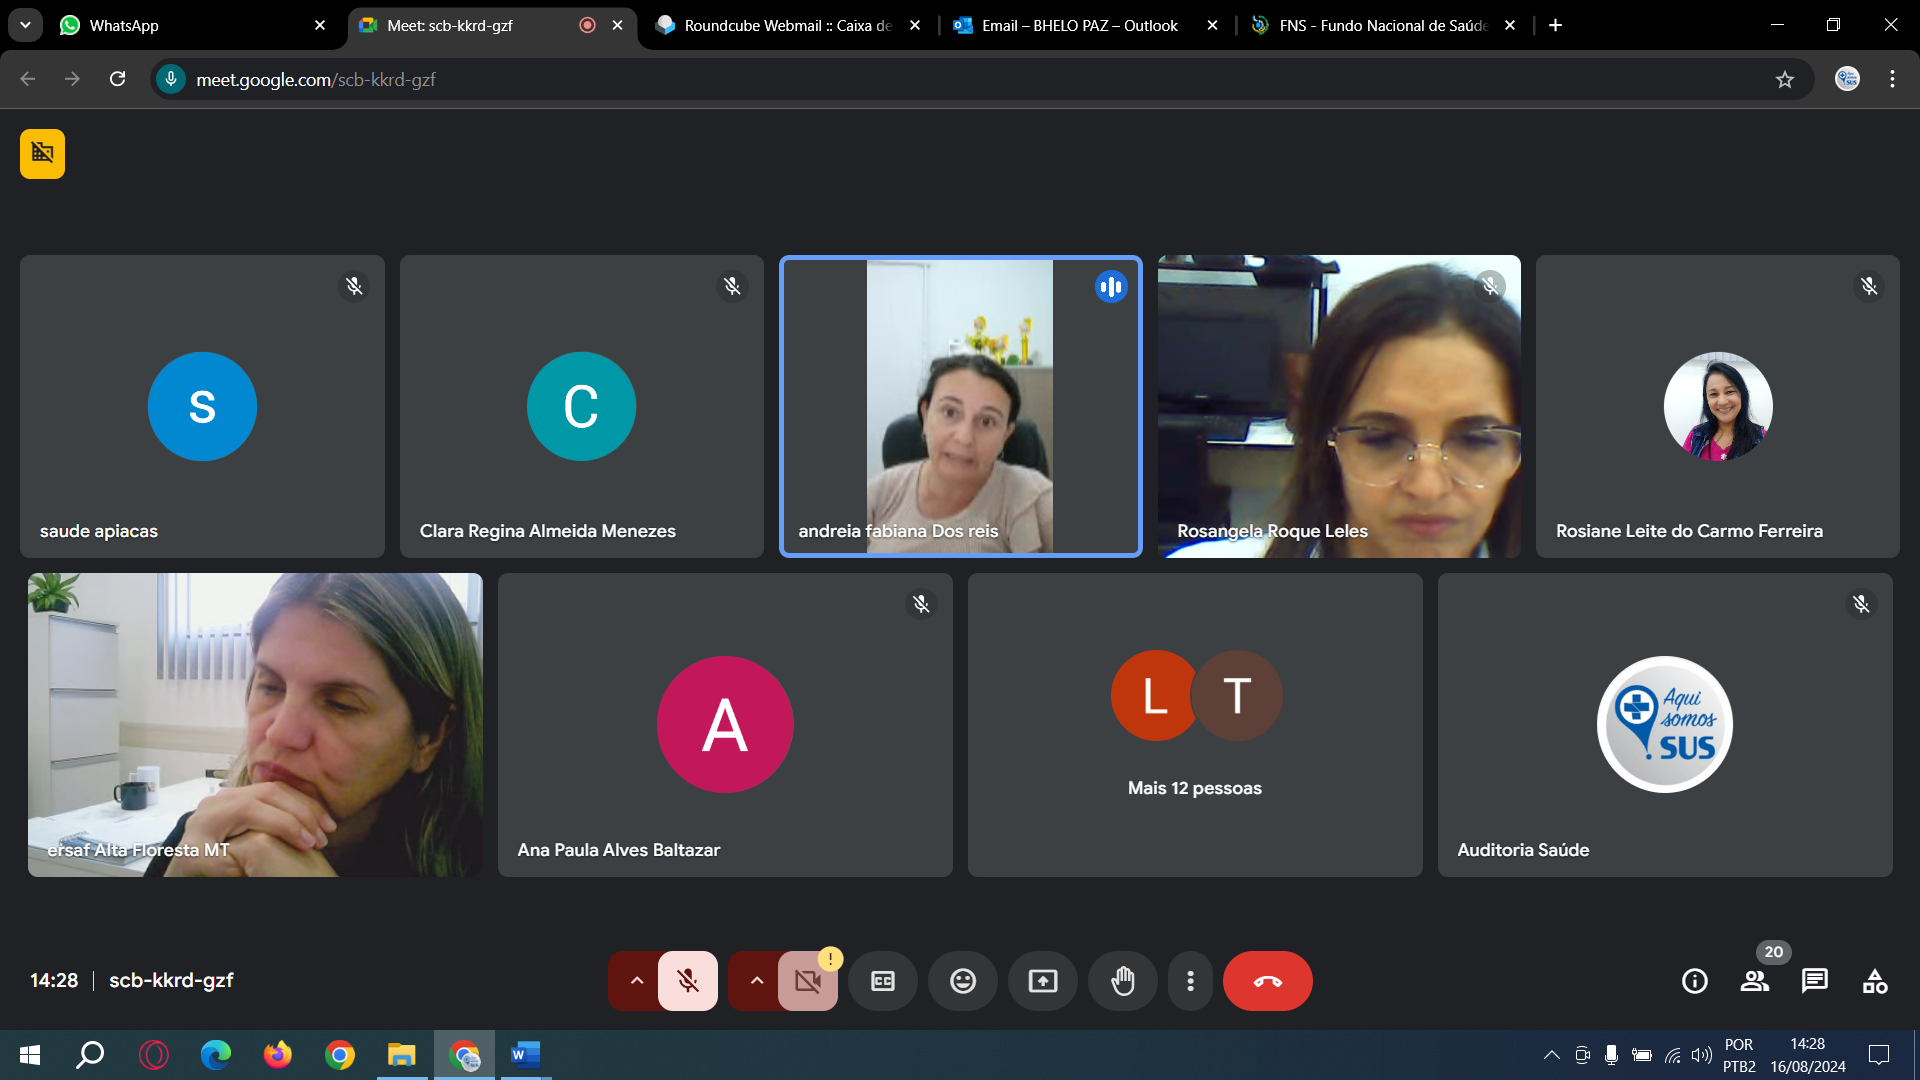
Task: Turn on the camera in Meet toolbar
Action: [x=808, y=981]
